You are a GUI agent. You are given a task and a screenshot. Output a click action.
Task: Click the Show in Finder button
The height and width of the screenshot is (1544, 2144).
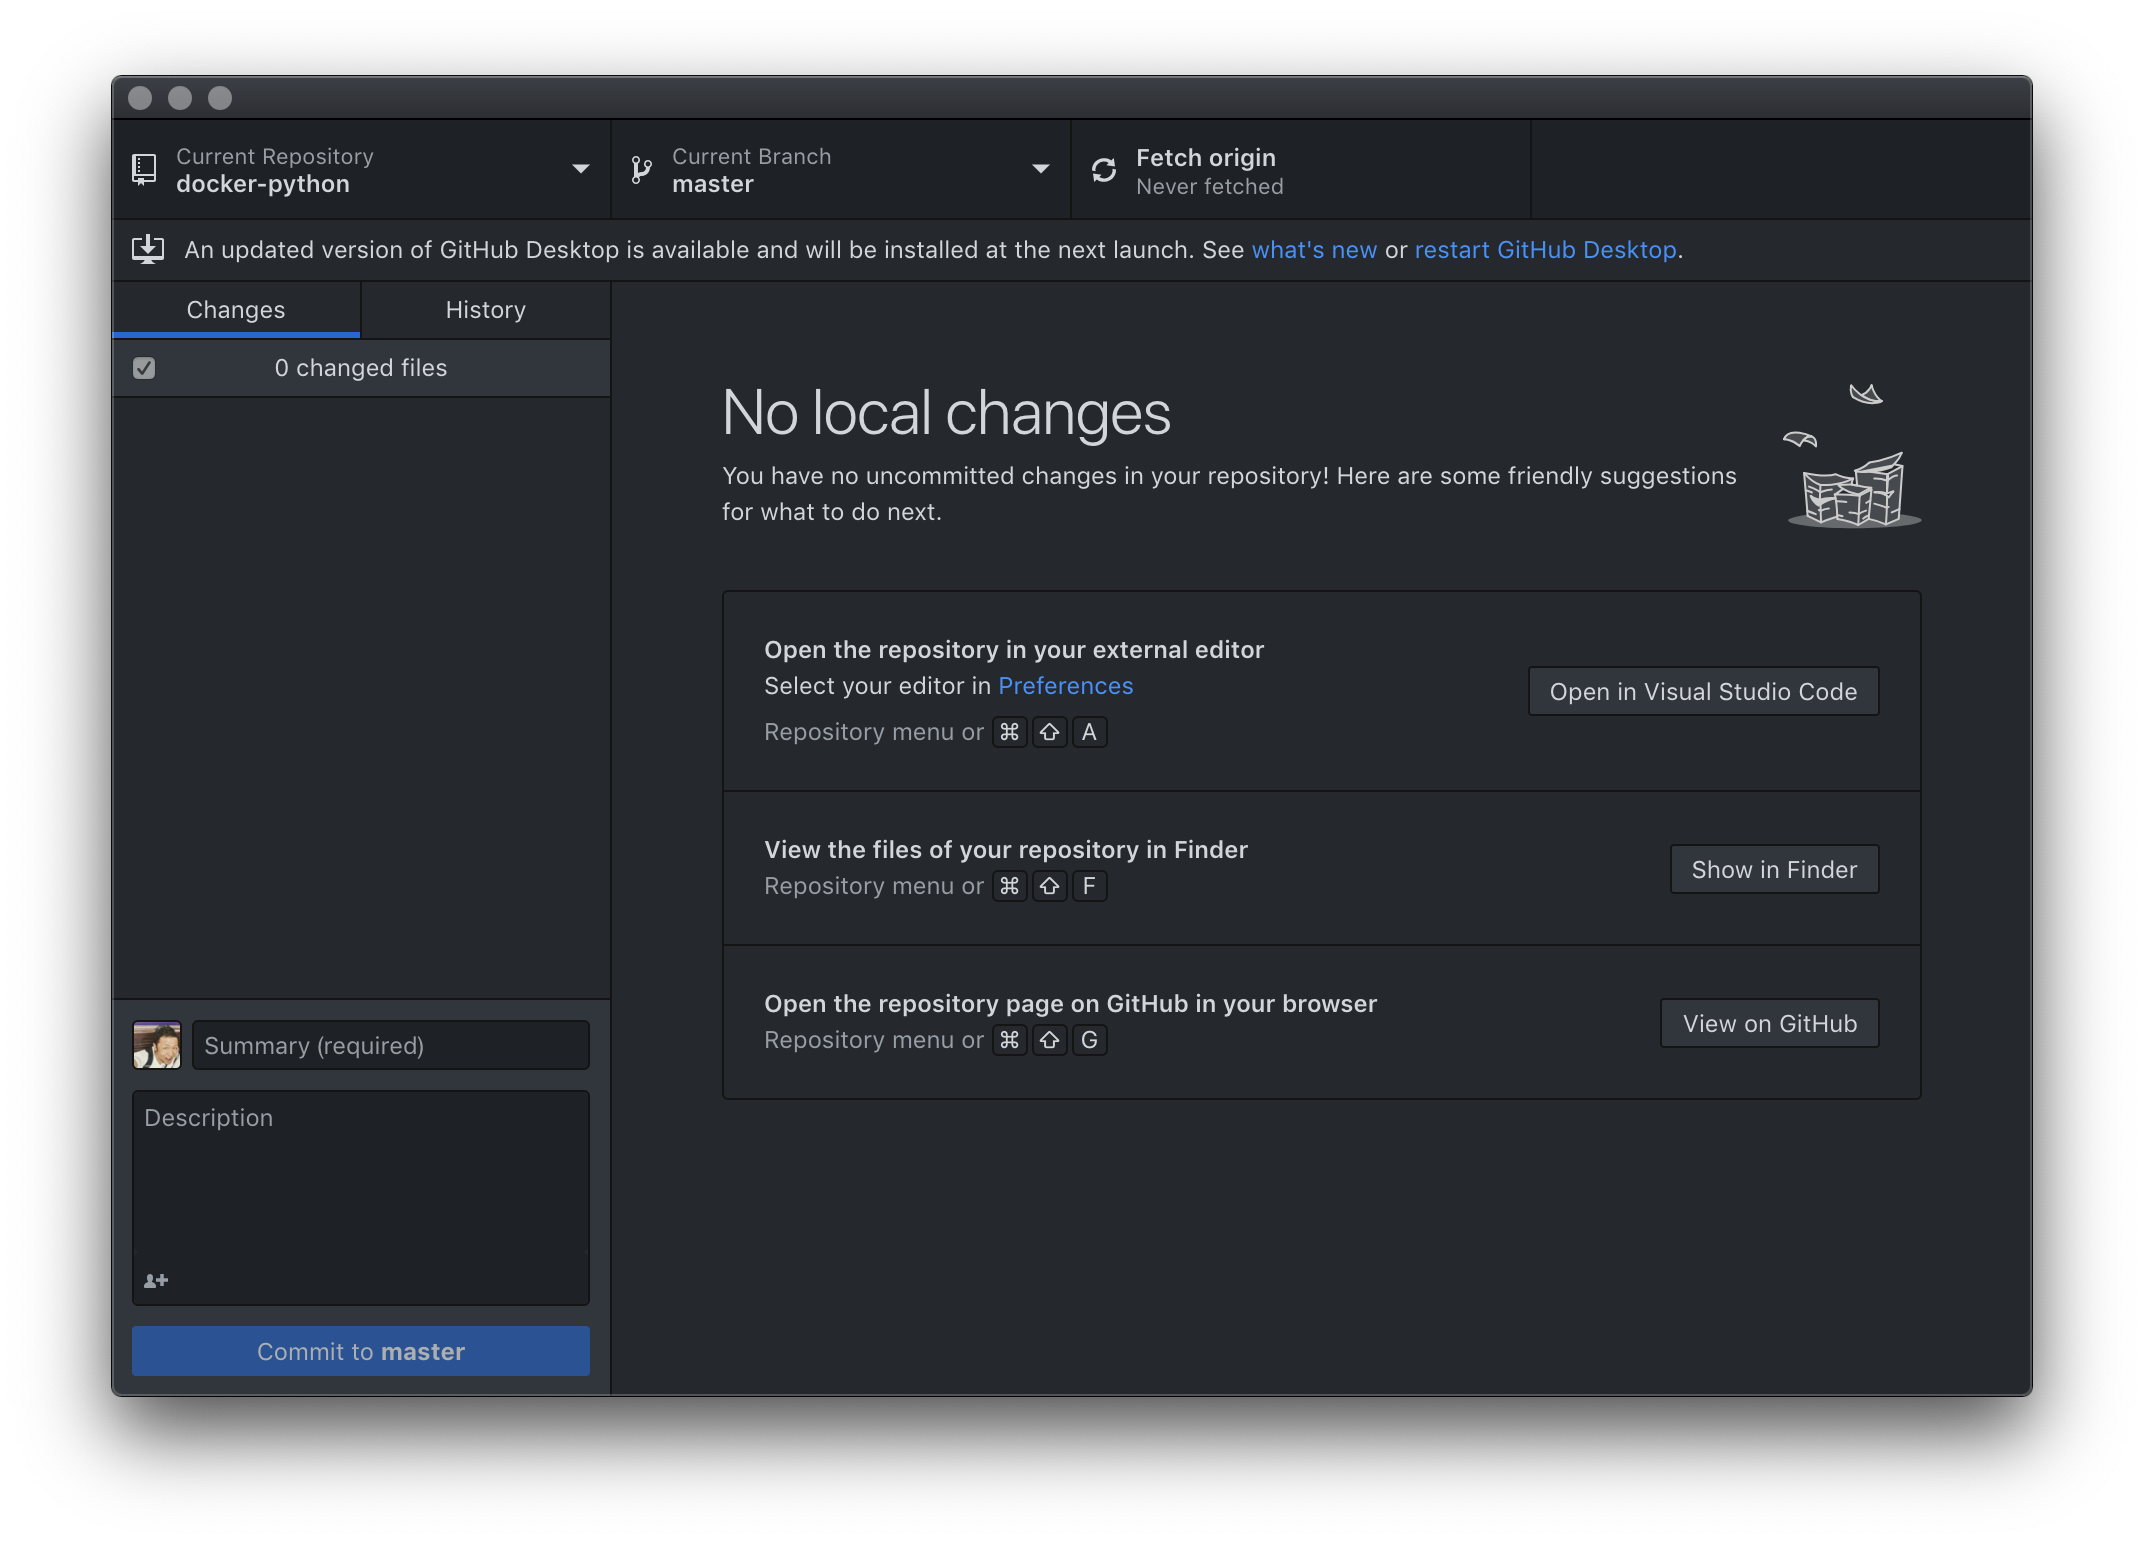1774,869
